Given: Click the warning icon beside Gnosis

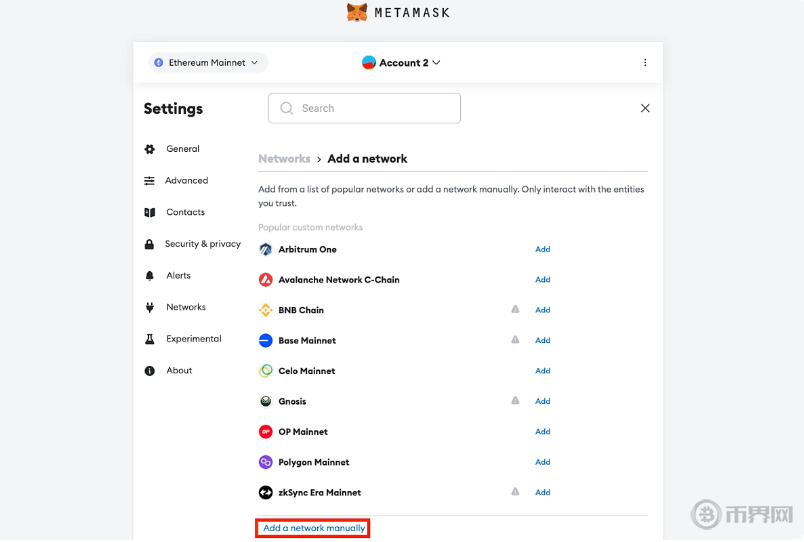Looking at the screenshot, I should pyautogui.click(x=515, y=401).
